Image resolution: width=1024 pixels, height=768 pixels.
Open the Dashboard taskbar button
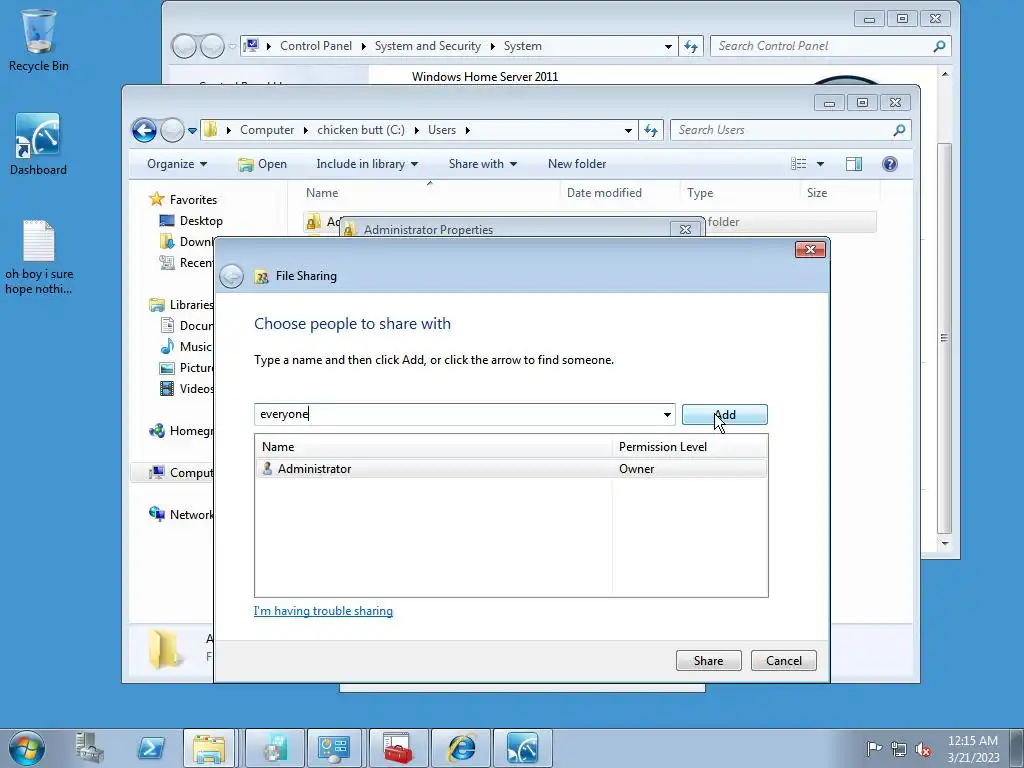[522, 748]
